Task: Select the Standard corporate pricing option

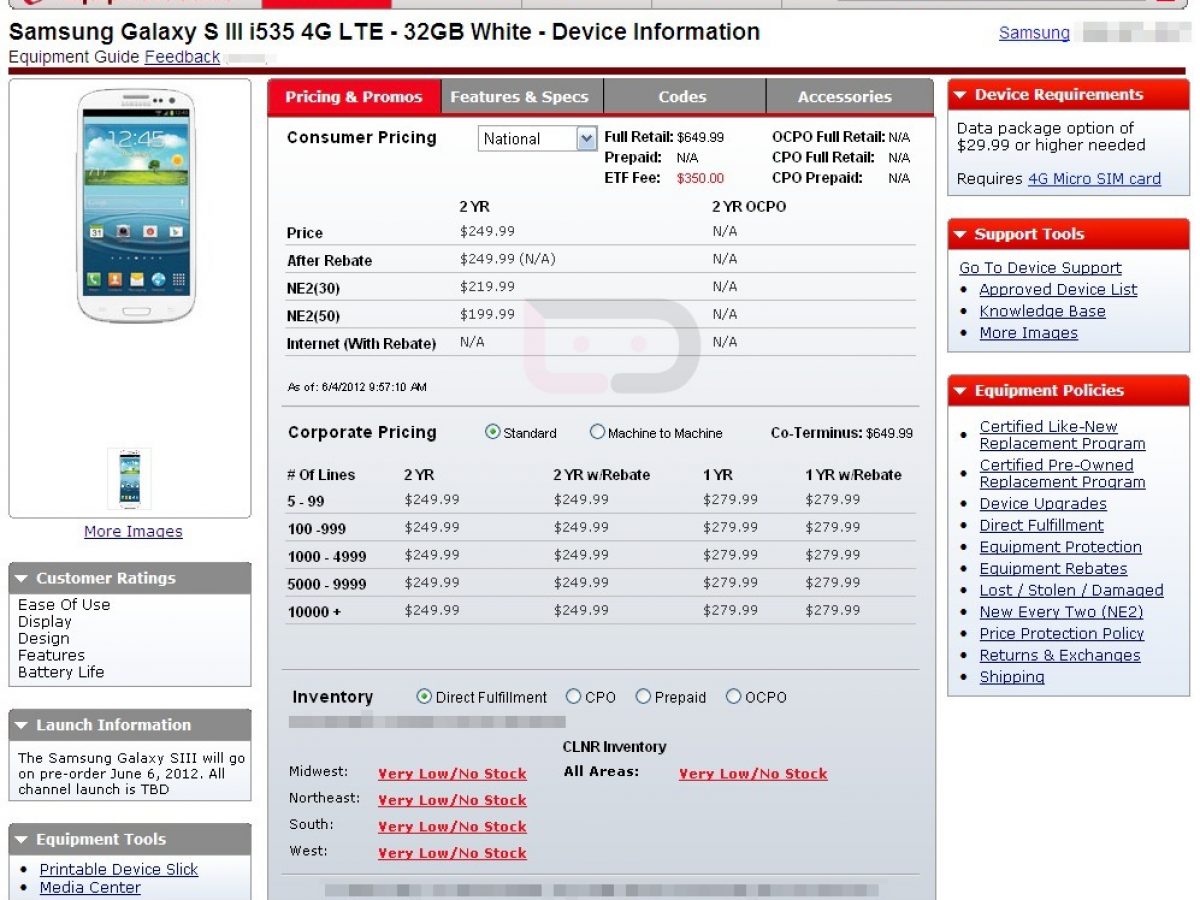Action: click(492, 433)
